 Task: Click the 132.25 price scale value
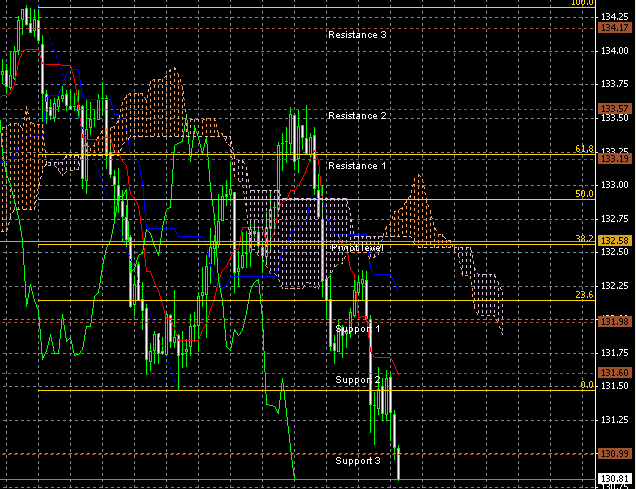[x=615, y=286]
